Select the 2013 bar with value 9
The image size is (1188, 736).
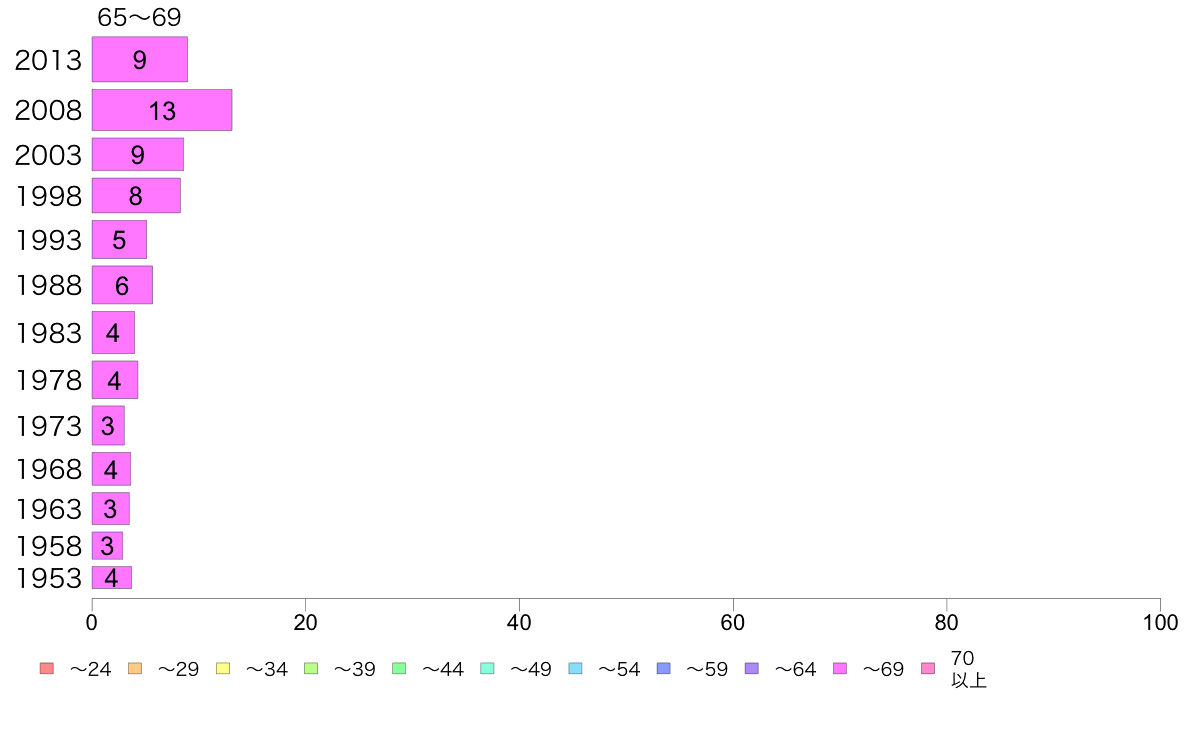point(139,59)
